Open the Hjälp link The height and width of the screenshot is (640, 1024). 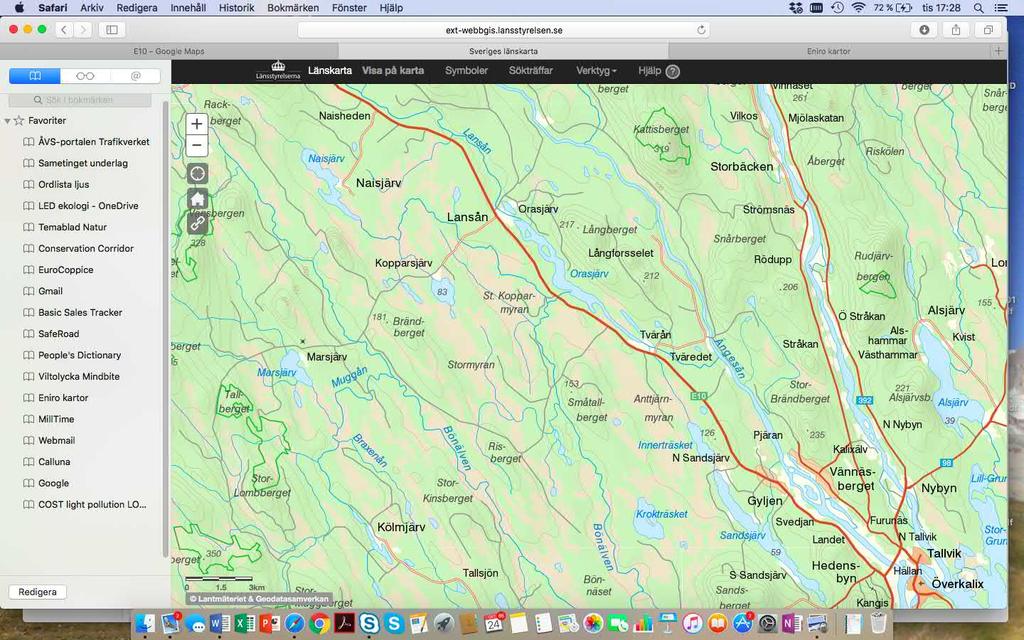click(649, 71)
